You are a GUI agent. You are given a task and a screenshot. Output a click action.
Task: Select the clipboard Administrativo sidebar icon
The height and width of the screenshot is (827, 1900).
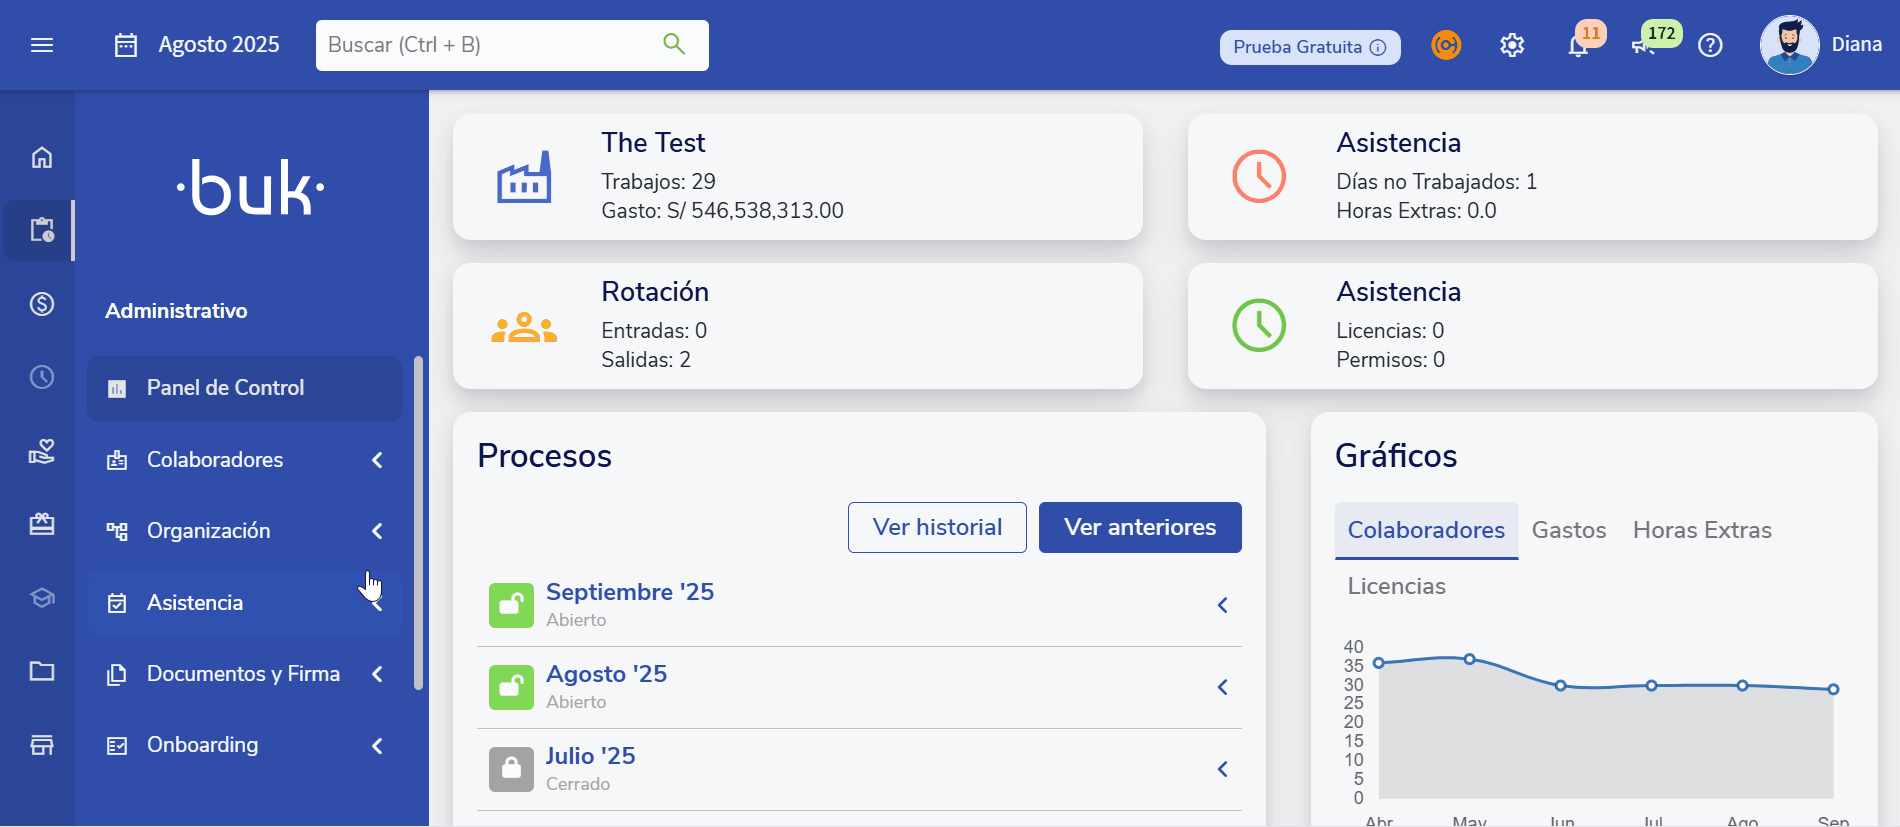click(42, 230)
